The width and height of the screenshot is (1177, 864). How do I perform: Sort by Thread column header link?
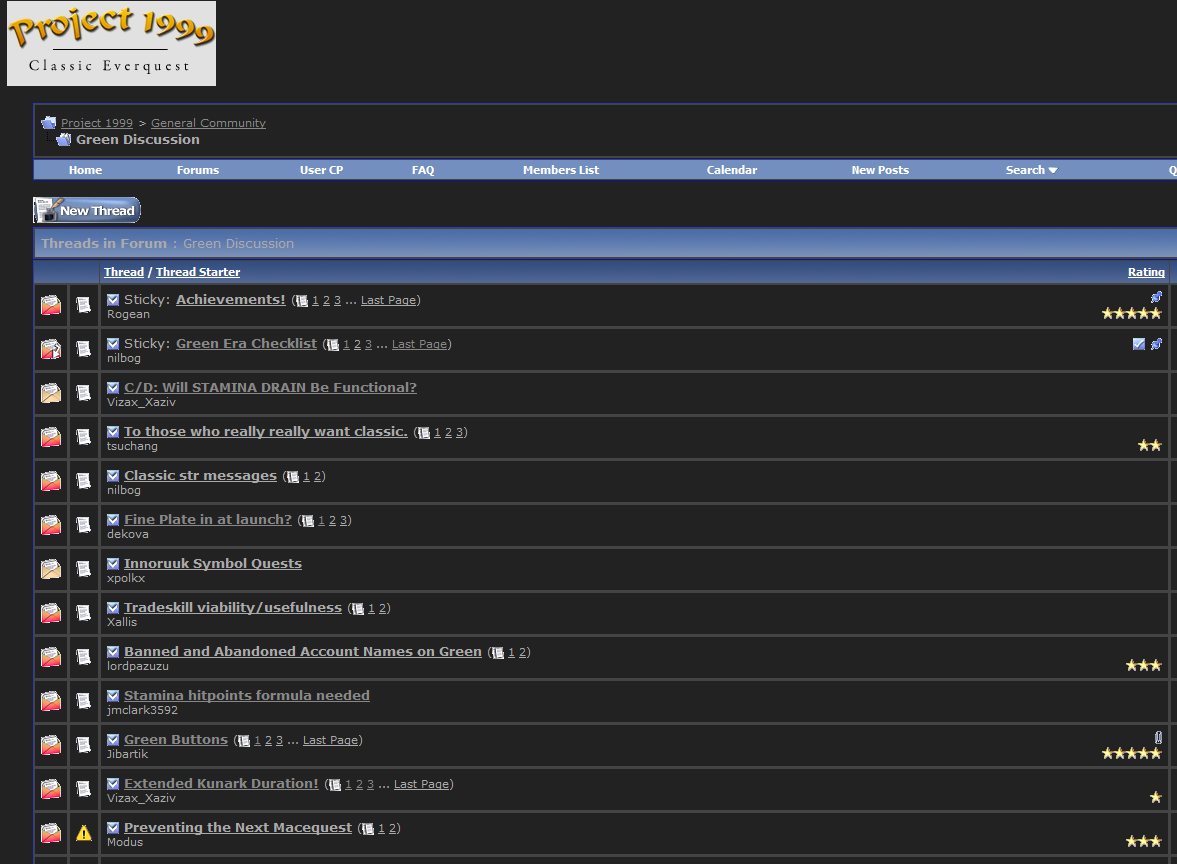[124, 272]
